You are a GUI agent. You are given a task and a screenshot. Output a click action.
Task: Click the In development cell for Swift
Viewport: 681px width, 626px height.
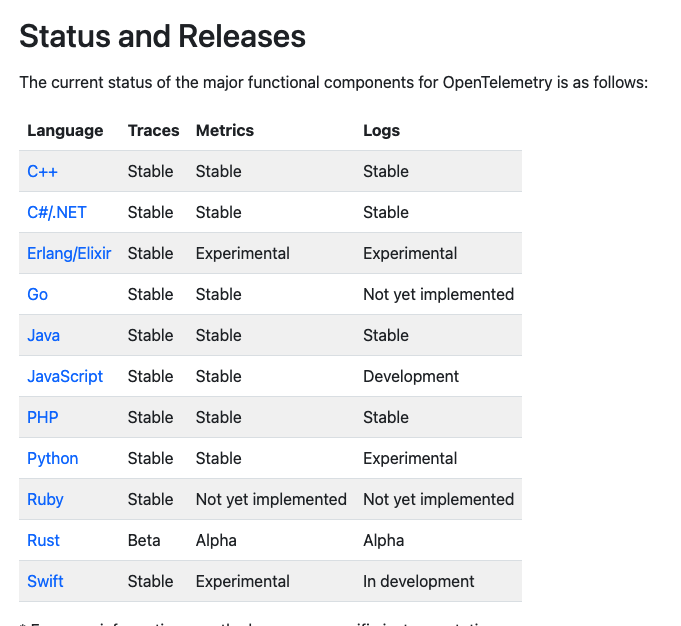pos(419,581)
